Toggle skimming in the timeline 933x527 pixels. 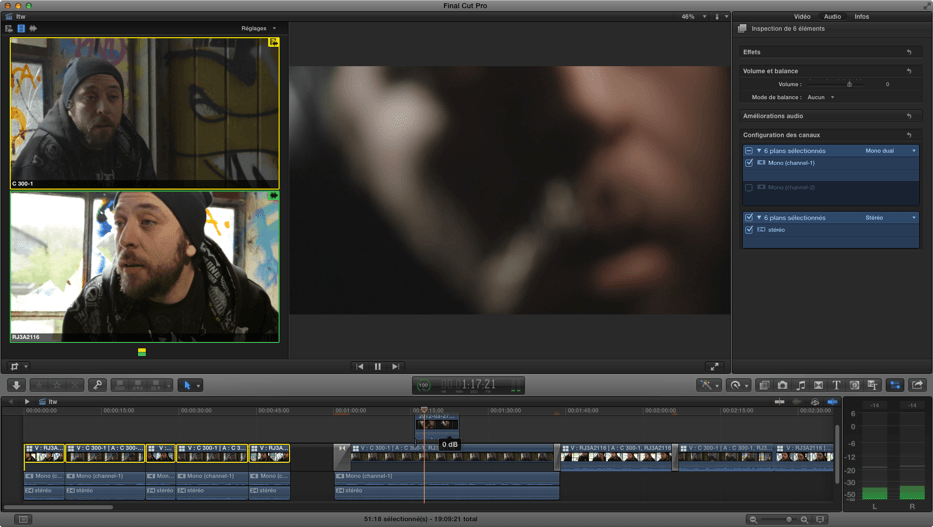click(x=779, y=401)
